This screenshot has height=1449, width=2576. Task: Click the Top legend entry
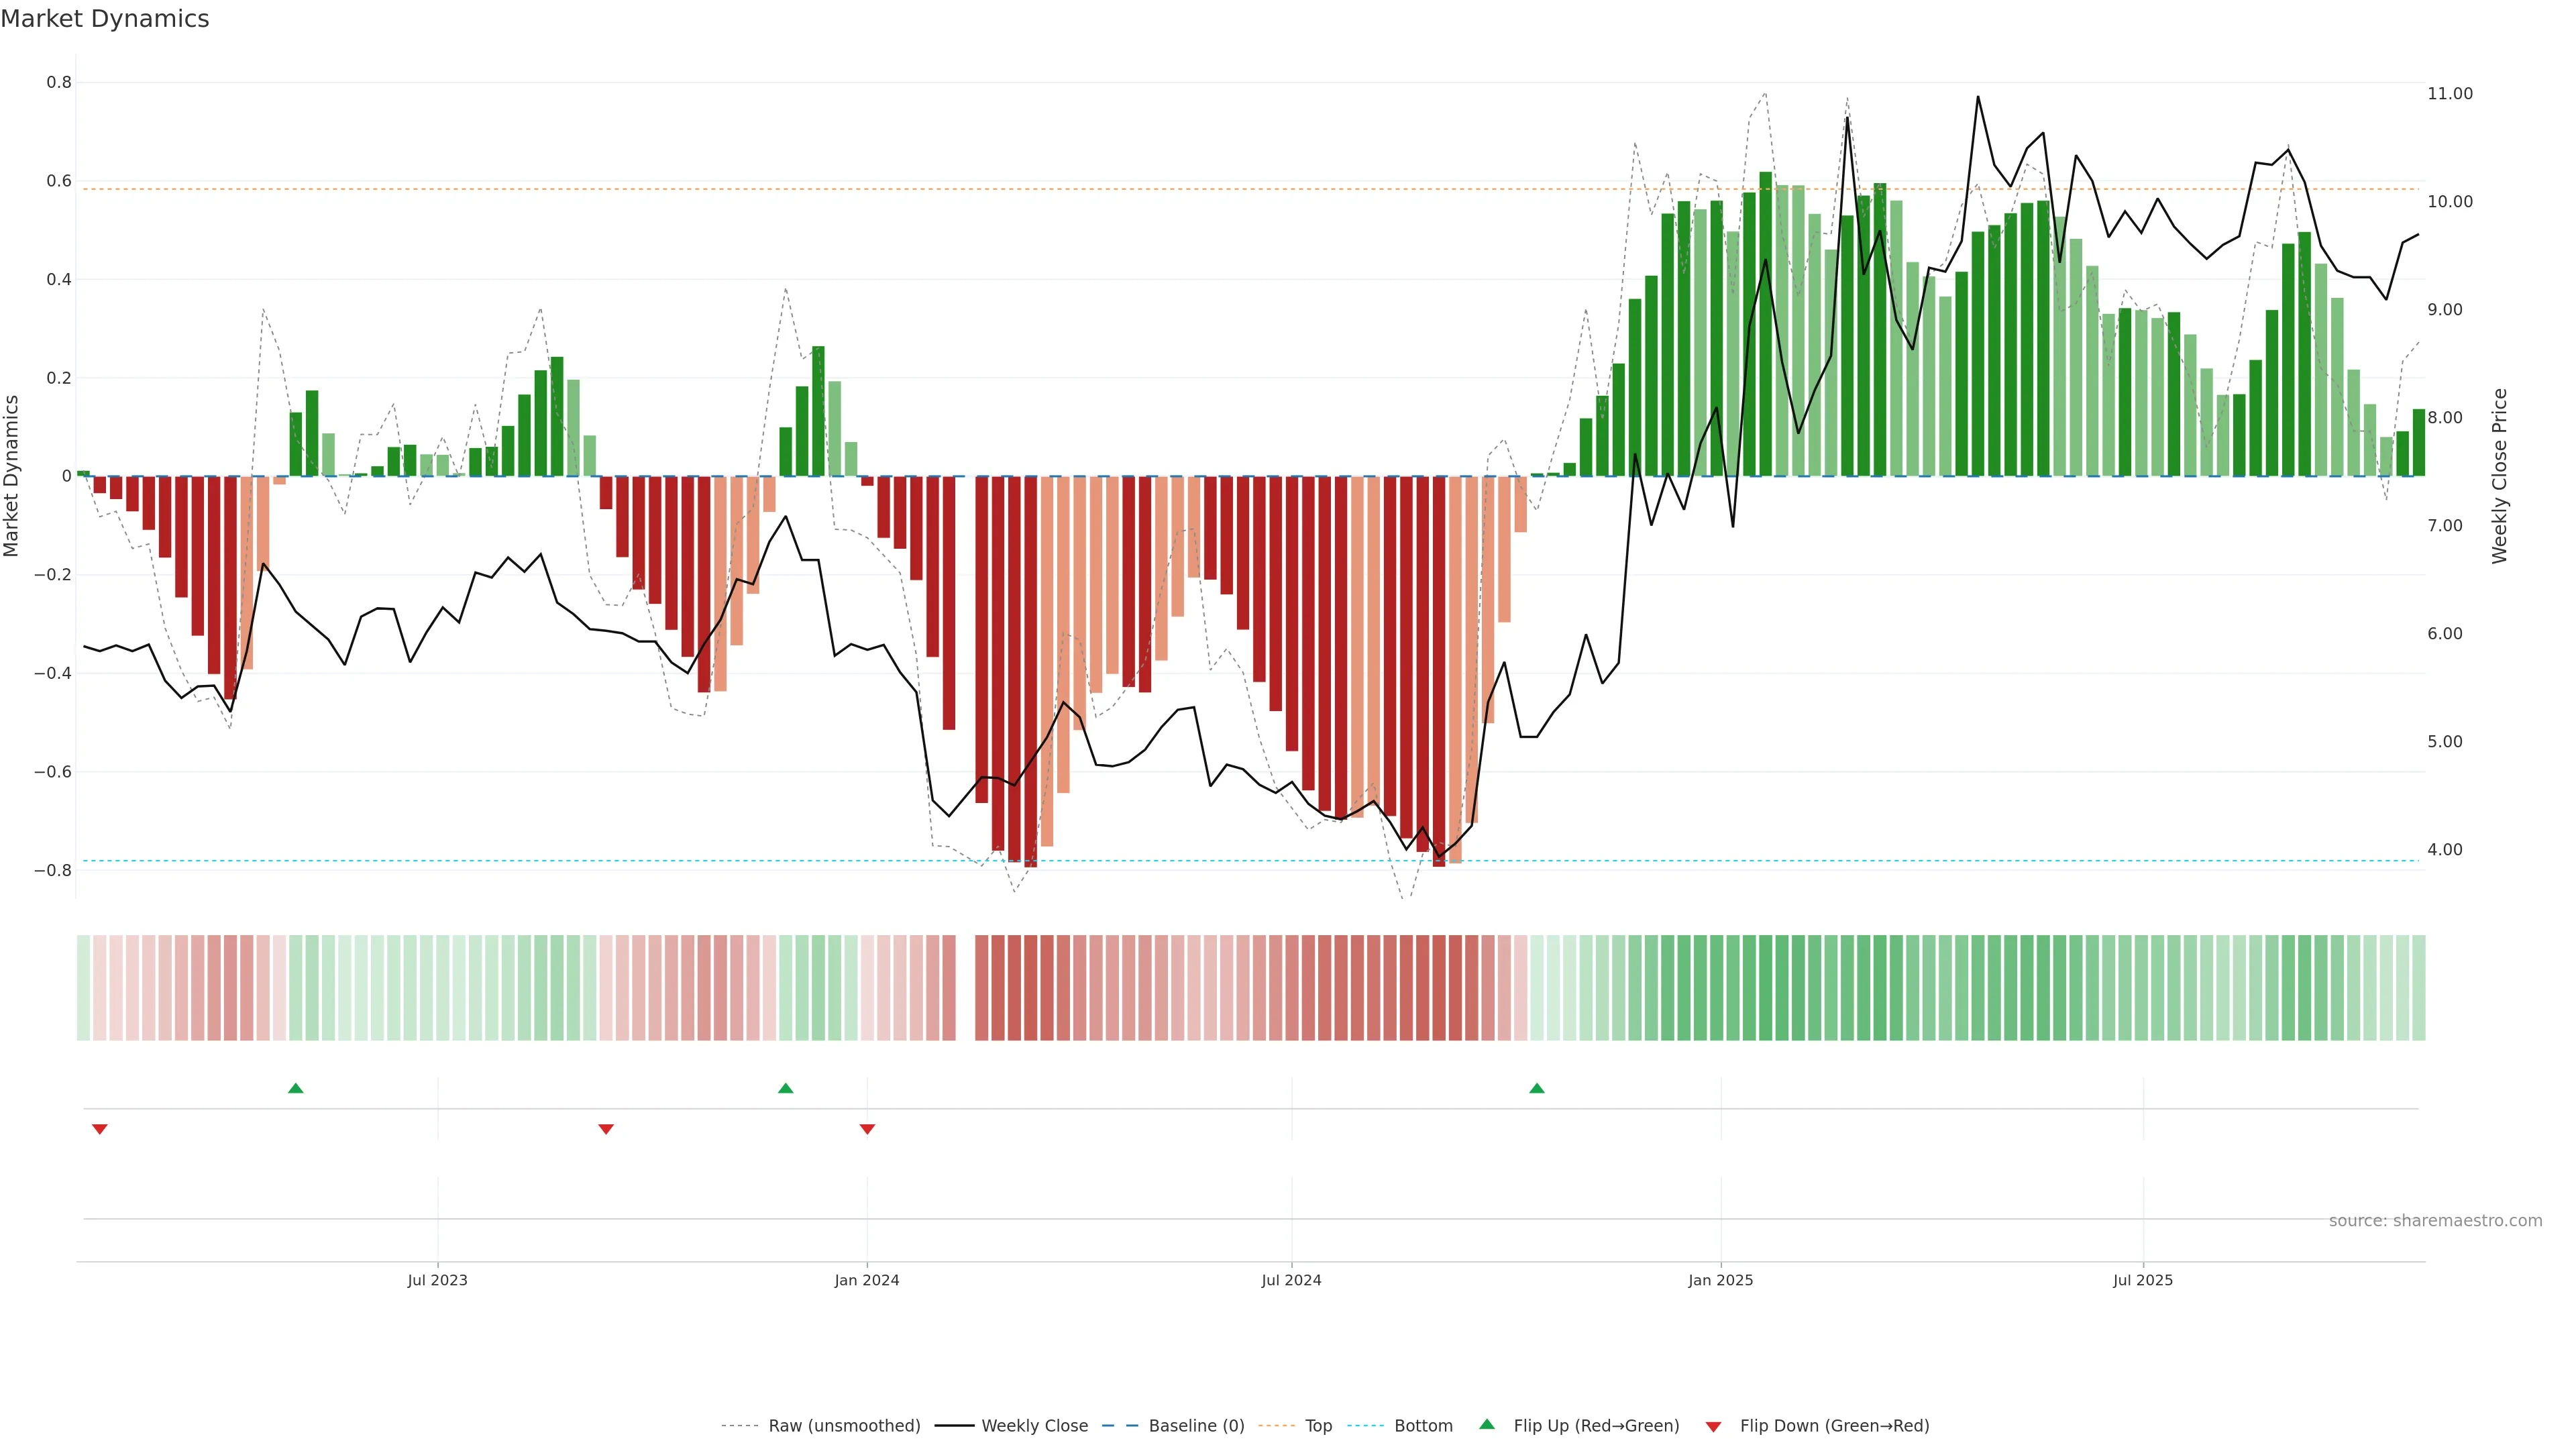pyautogui.click(x=1318, y=1426)
